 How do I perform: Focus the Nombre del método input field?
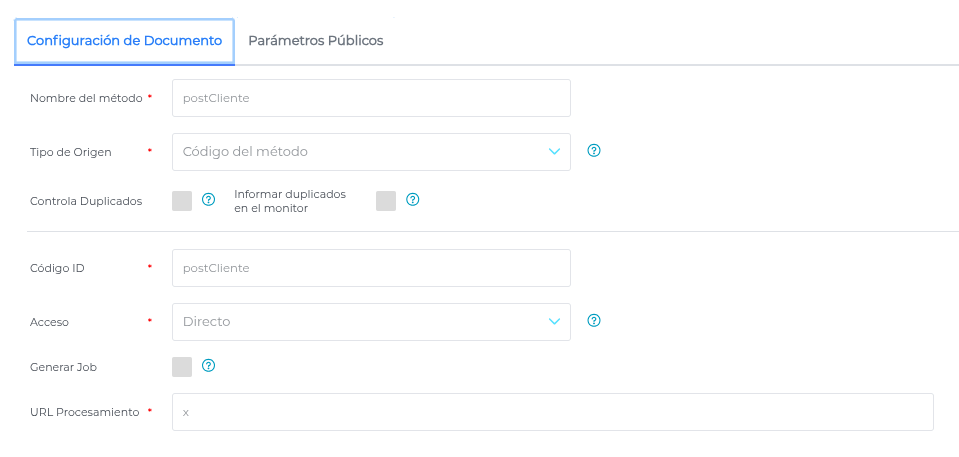click(371, 98)
